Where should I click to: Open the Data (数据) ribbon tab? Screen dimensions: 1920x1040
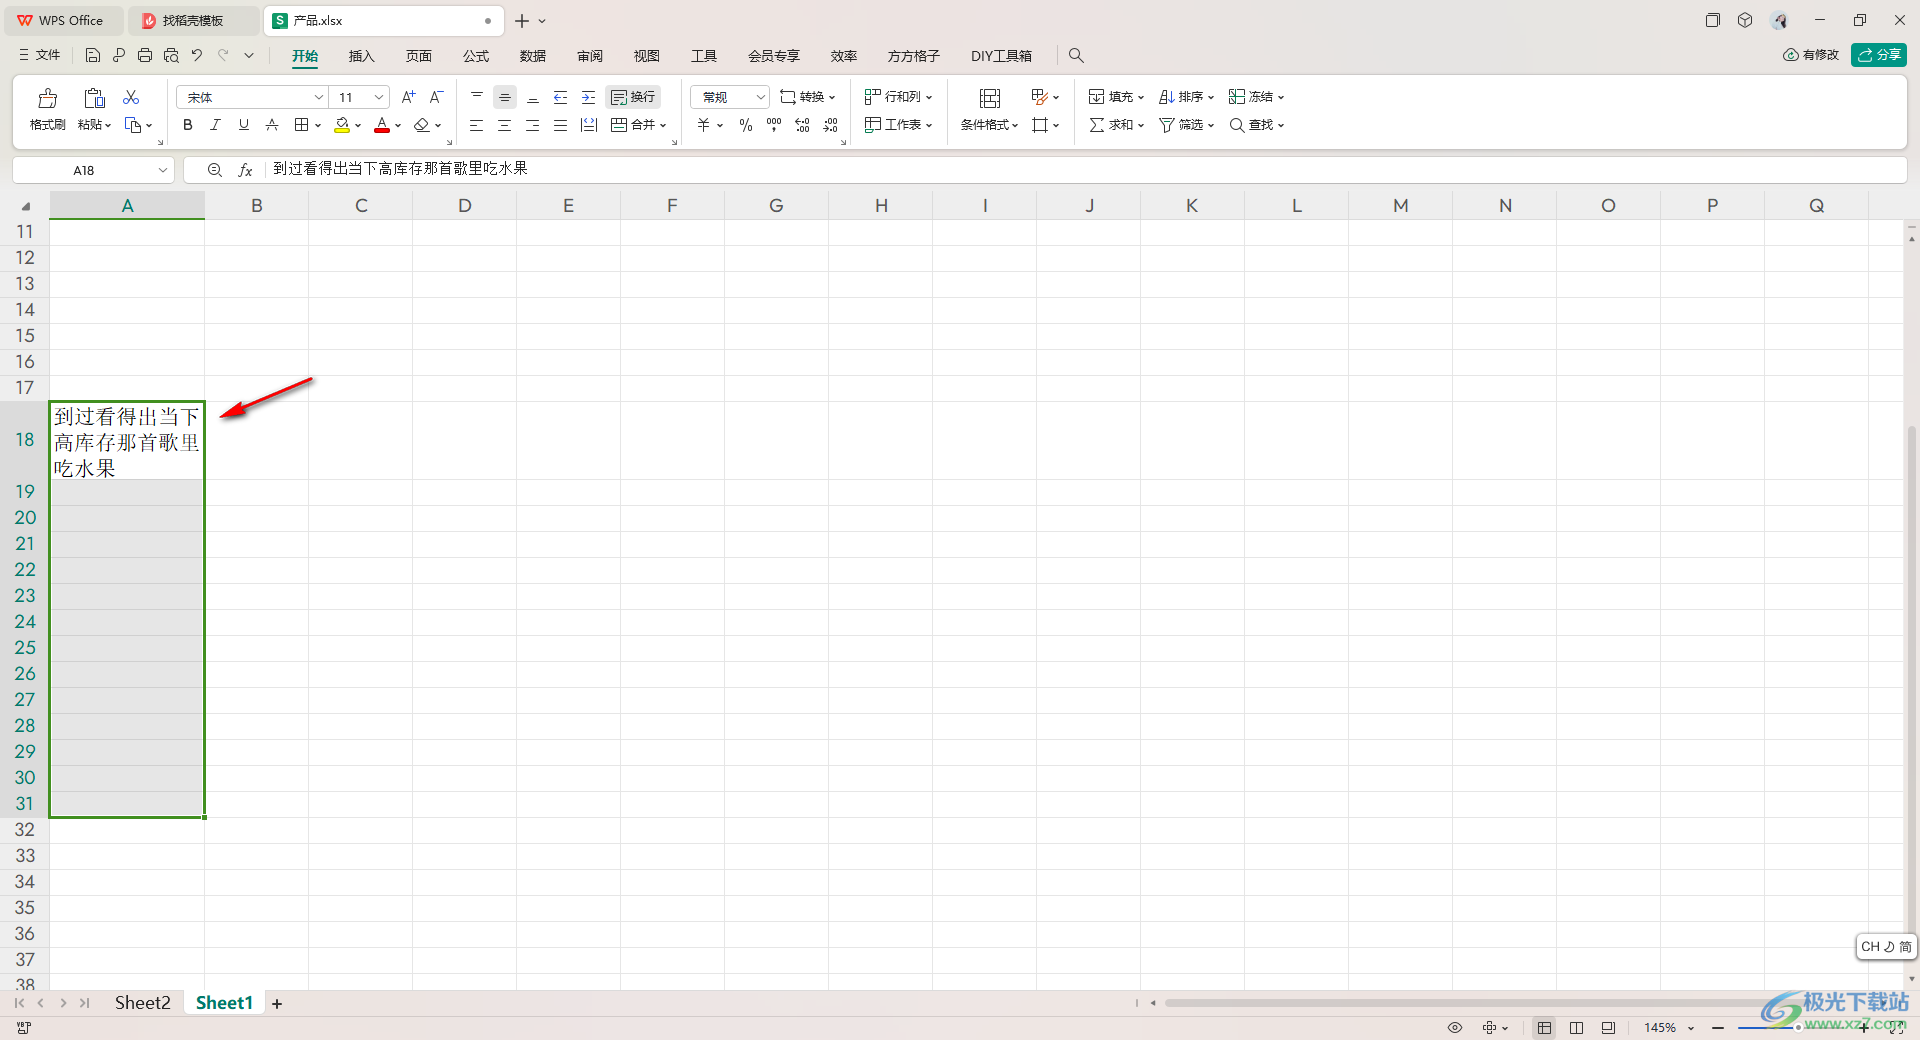[x=533, y=56]
